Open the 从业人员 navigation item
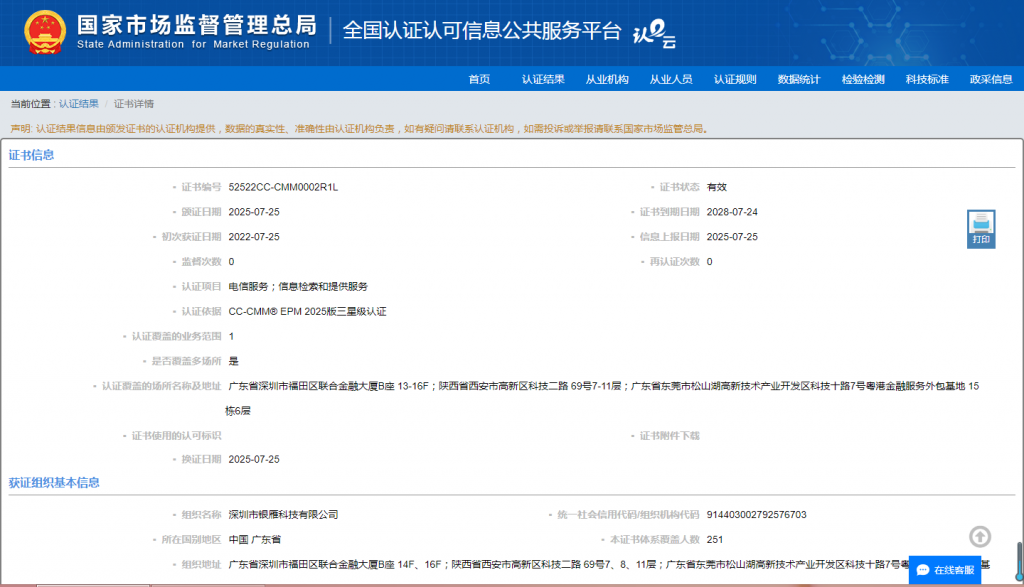The width and height of the screenshot is (1024, 587). [x=671, y=80]
